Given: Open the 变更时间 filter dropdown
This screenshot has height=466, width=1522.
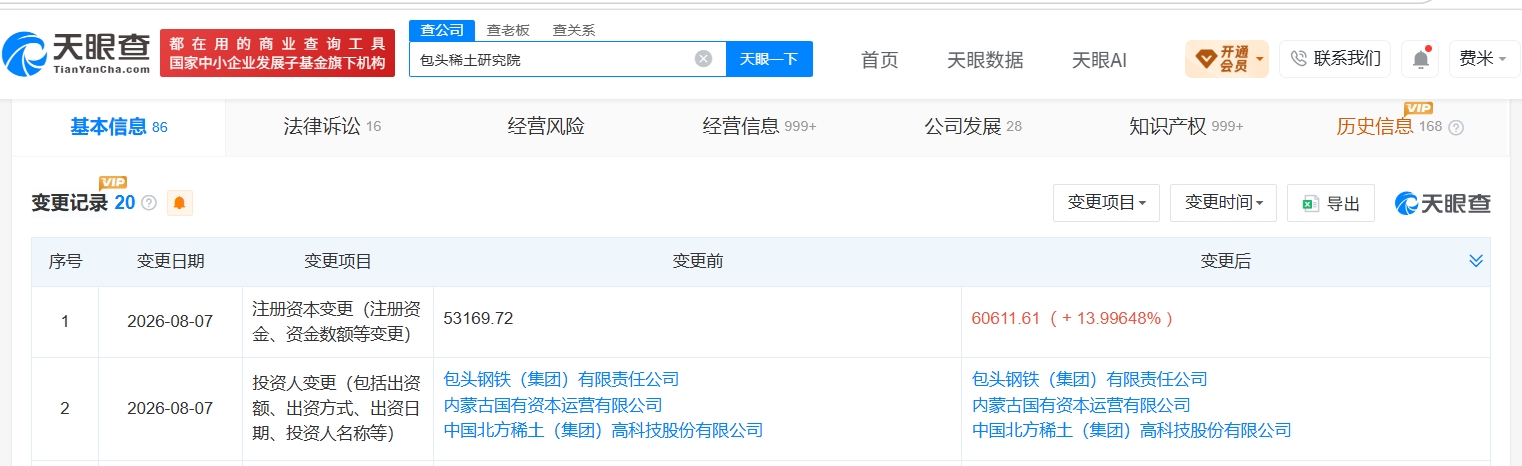Looking at the screenshot, I should click(1223, 203).
